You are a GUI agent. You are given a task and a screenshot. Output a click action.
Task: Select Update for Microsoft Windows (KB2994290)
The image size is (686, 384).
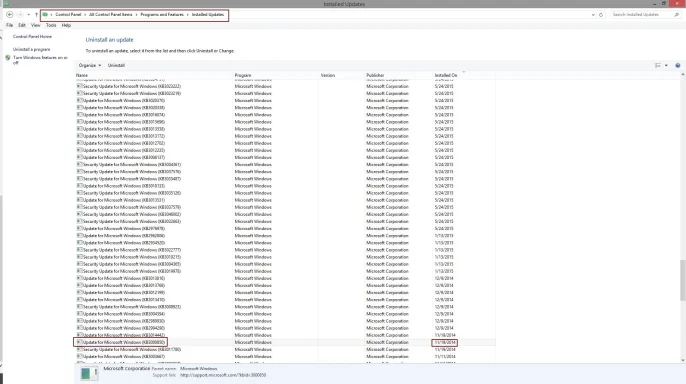[x=285, y=328]
